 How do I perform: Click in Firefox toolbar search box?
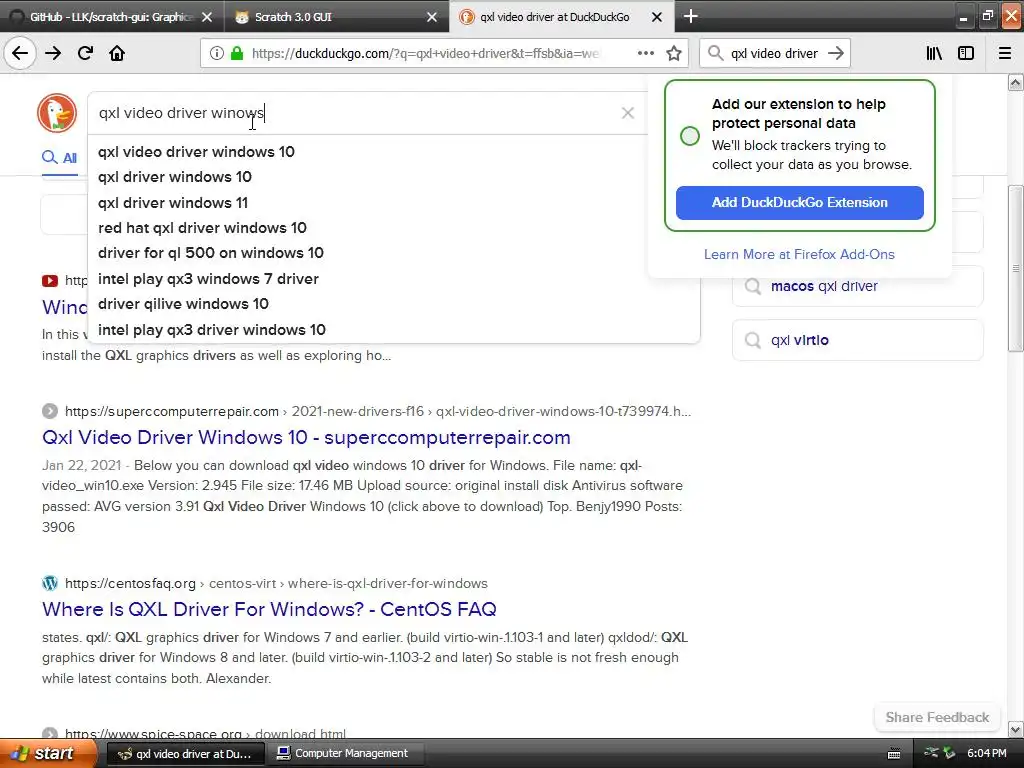774,54
